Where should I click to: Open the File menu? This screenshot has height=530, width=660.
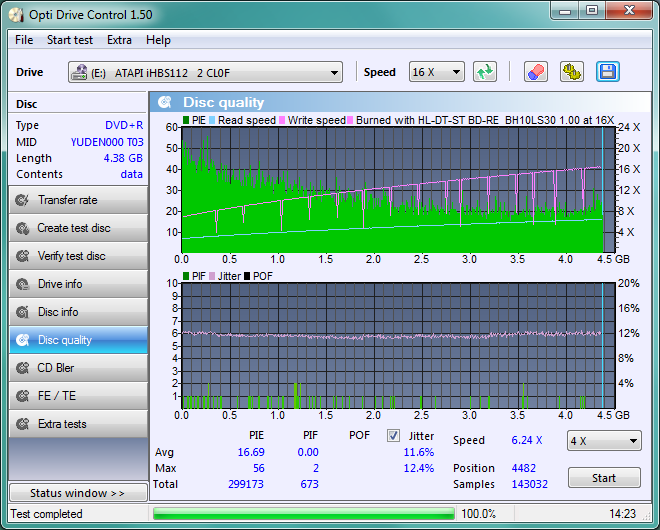[x=24, y=40]
